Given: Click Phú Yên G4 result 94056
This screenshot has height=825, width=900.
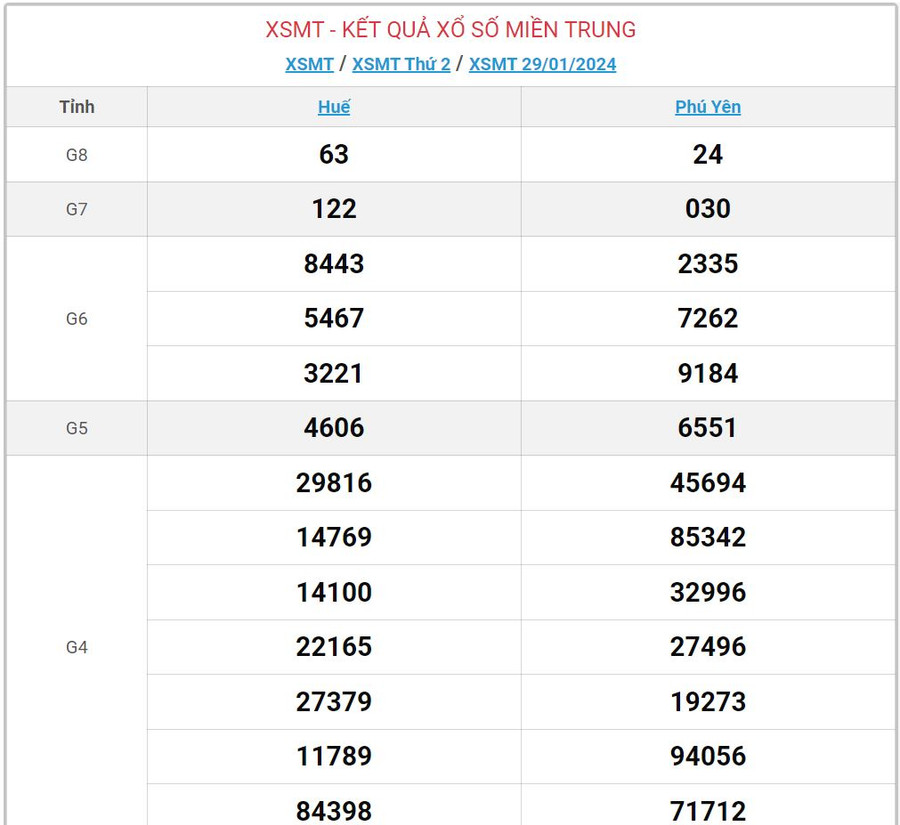Looking at the screenshot, I should 708,756.
